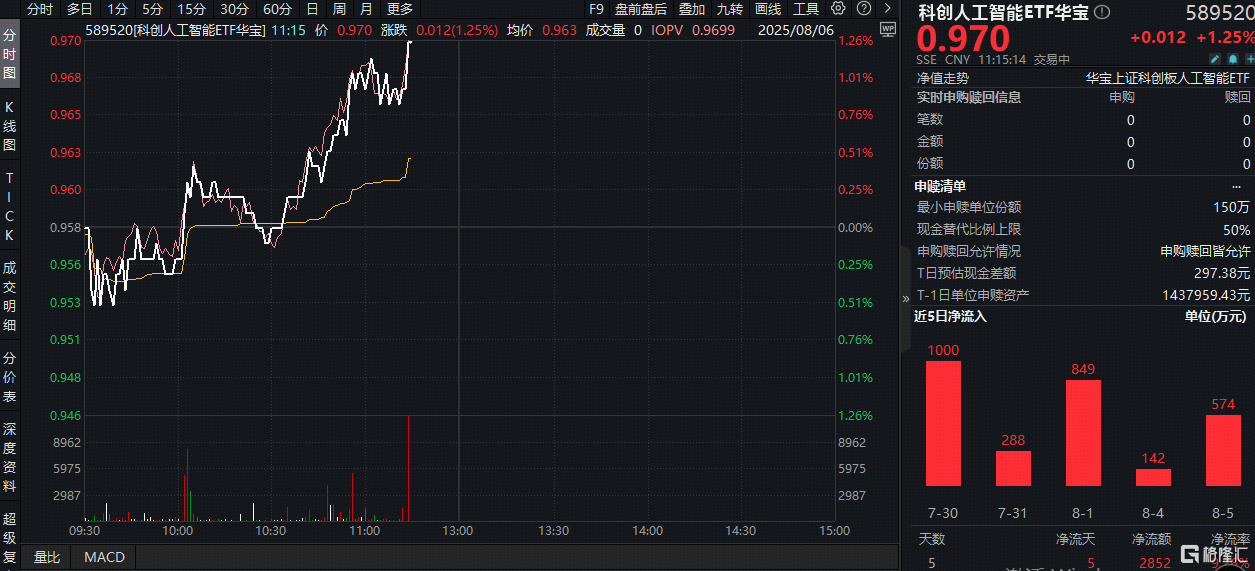Select the 15分 interval tab
The height and width of the screenshot is (571, 1255).
point(191,9)
